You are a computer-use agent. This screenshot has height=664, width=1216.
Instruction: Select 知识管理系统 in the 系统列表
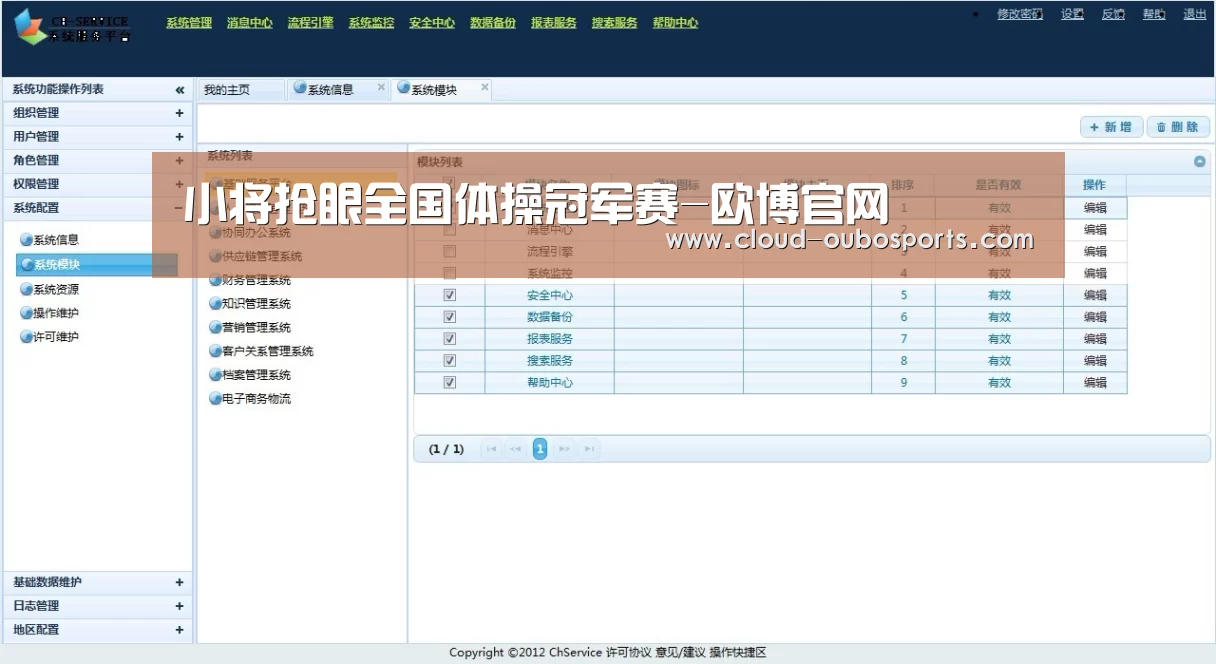pos(257,303)
